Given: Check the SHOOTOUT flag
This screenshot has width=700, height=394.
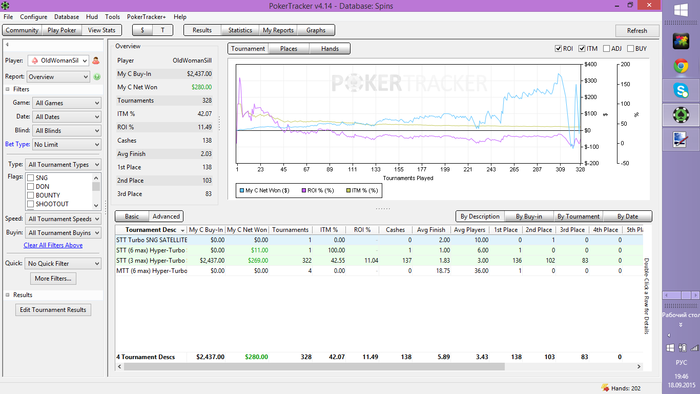Looking at the screenshot, I should click(30, 204).
